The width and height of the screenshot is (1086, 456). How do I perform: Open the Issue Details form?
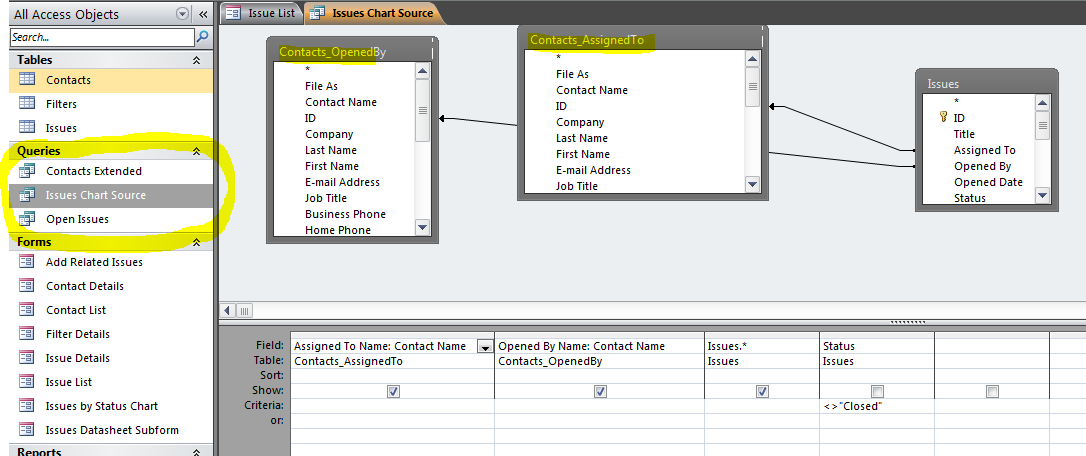pos(78,358)
